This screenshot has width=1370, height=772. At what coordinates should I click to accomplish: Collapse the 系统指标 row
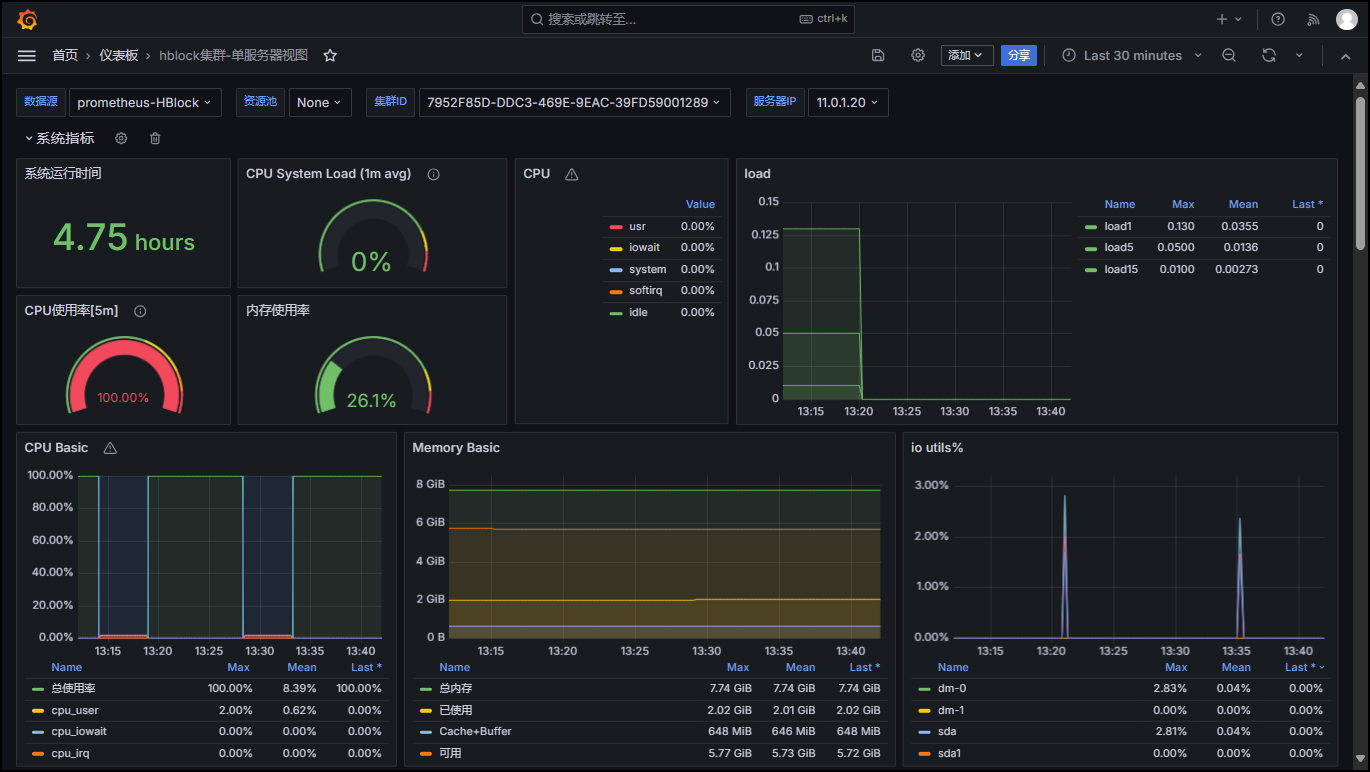click(60, 138)
